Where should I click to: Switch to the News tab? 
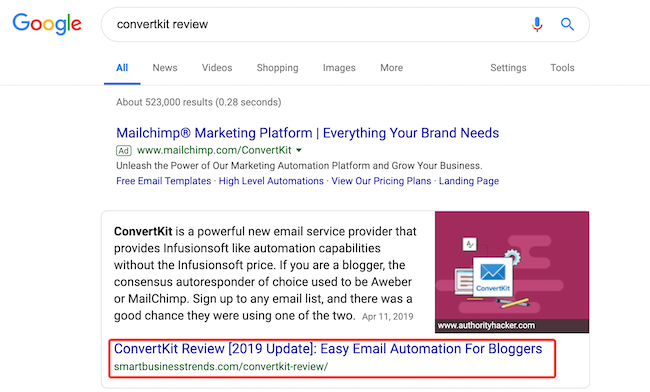click(x=165, y=68)
